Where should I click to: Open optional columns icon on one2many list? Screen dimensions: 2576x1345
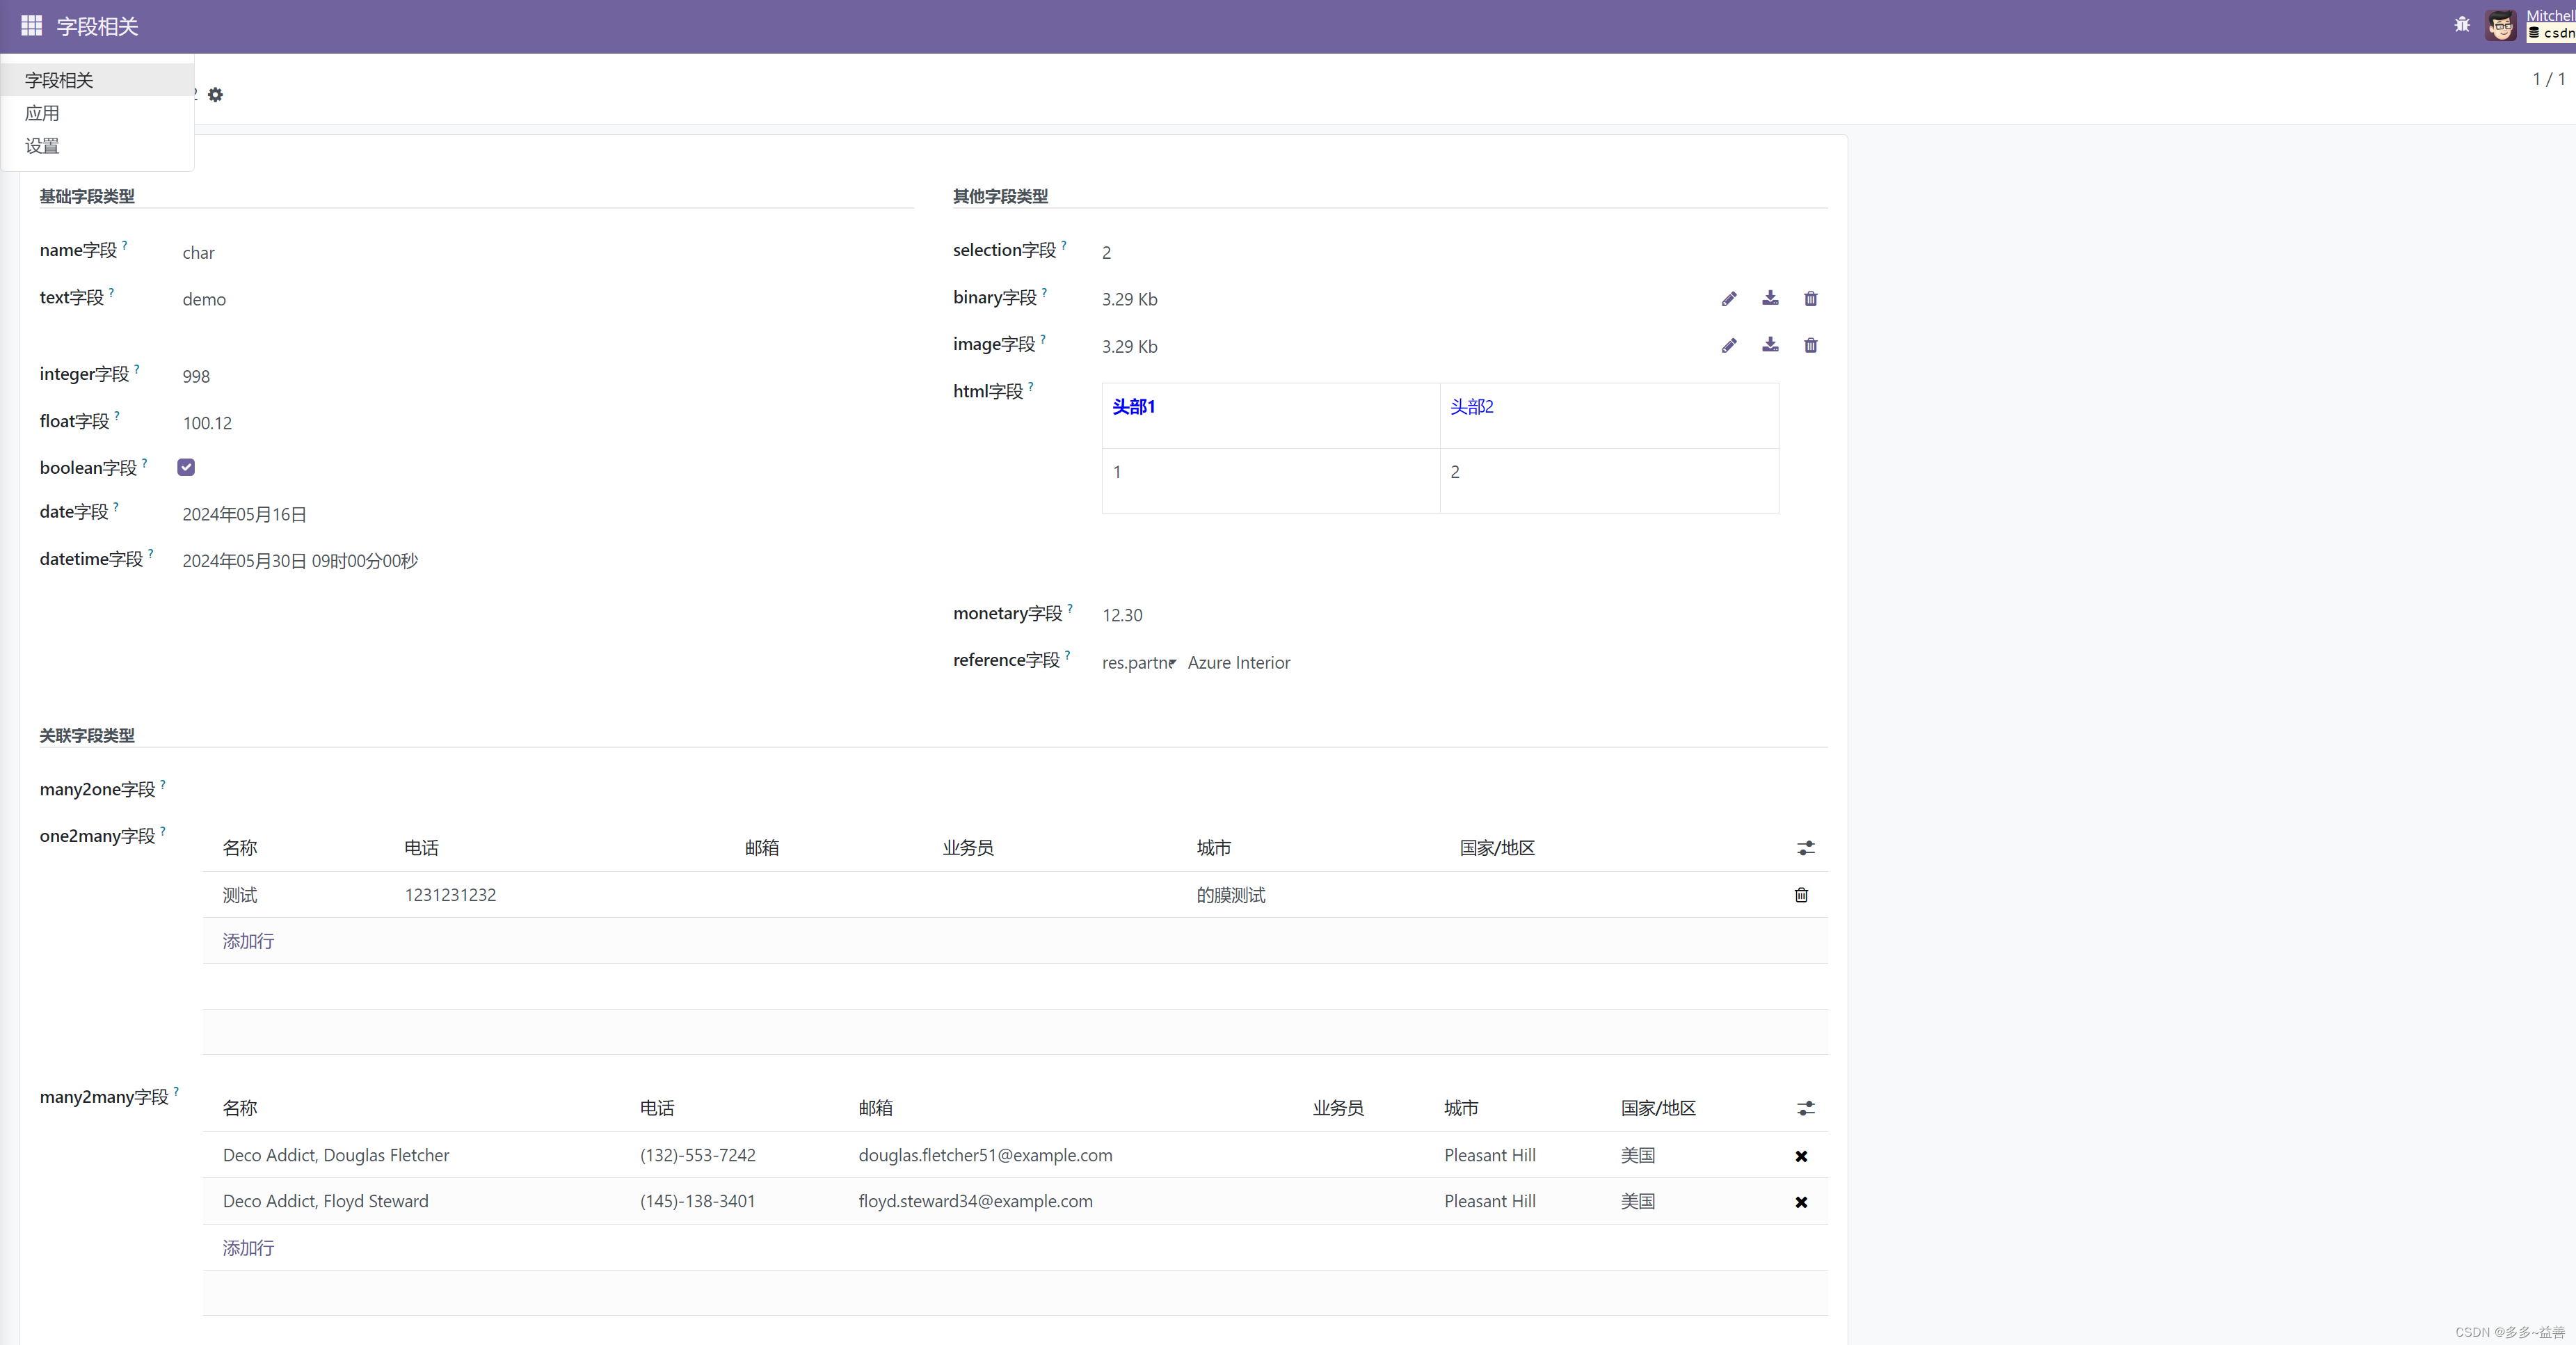(x=1805, y=848)
